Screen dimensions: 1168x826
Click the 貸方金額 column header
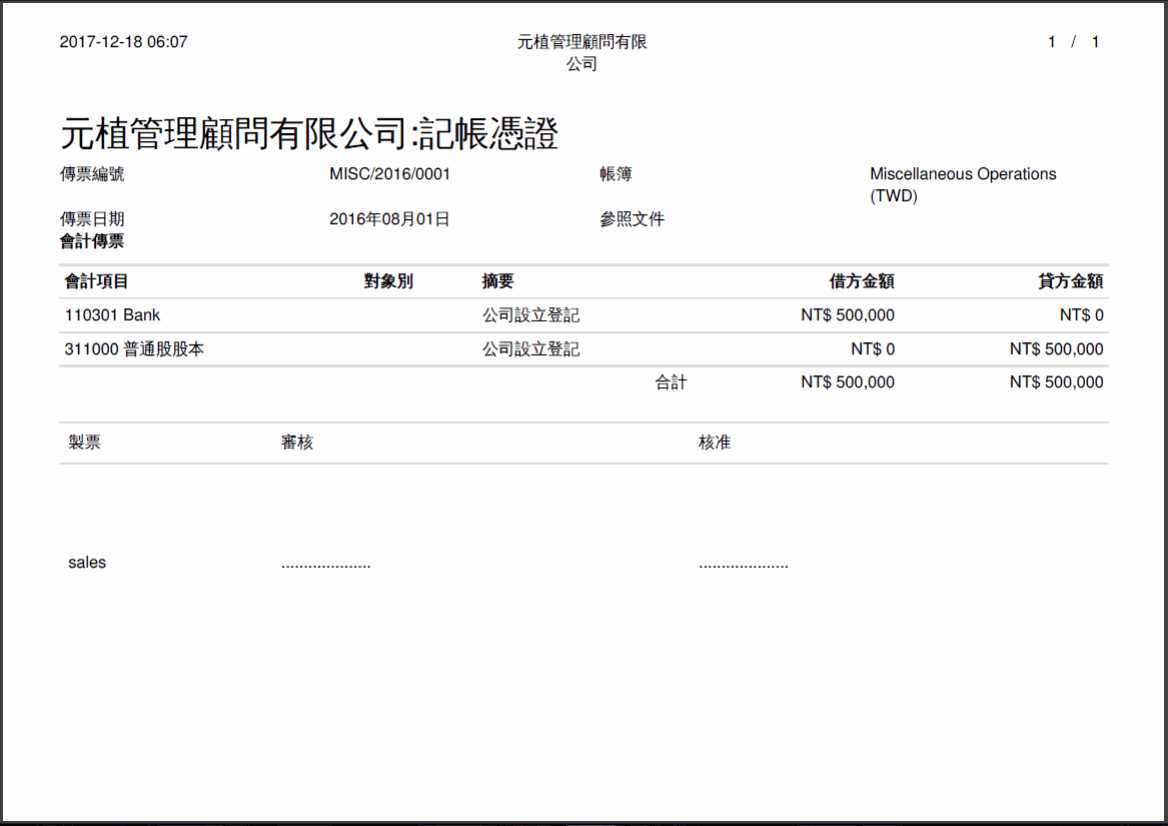[x=1070, y=281]
